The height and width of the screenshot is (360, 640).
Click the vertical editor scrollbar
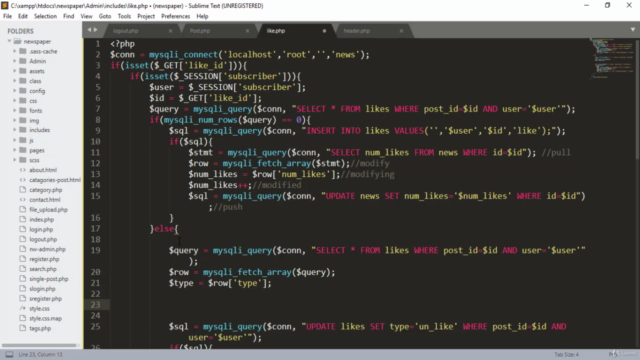pos(637,100)
